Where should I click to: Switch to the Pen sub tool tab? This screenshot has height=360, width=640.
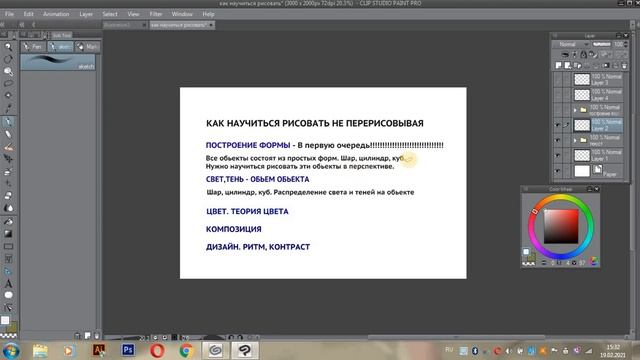point(33,47)
